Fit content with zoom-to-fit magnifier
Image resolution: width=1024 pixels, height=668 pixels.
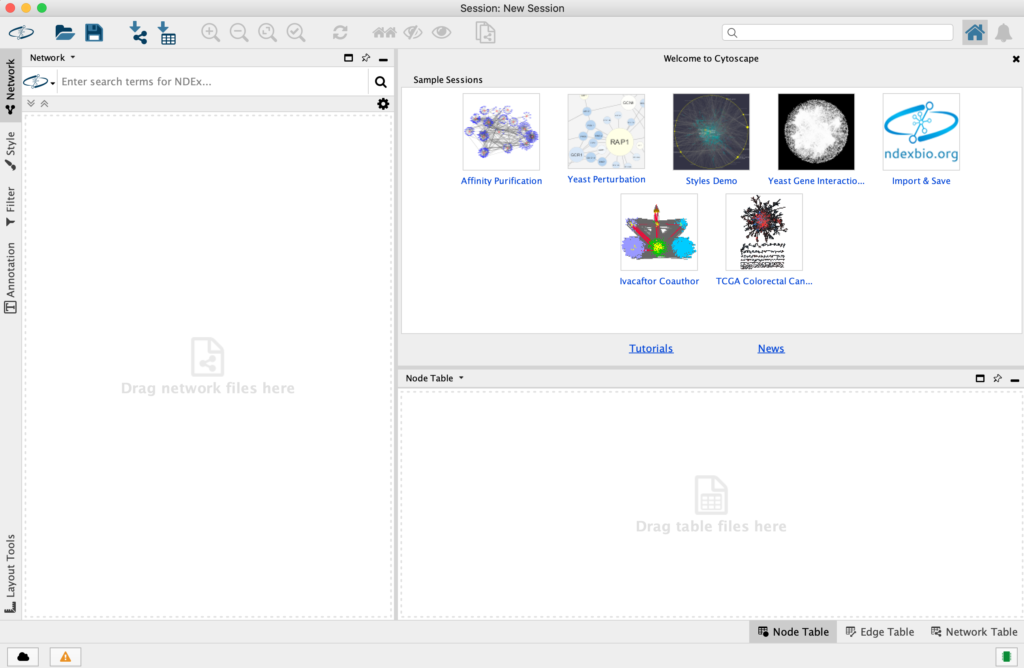[x=267, y=33]
